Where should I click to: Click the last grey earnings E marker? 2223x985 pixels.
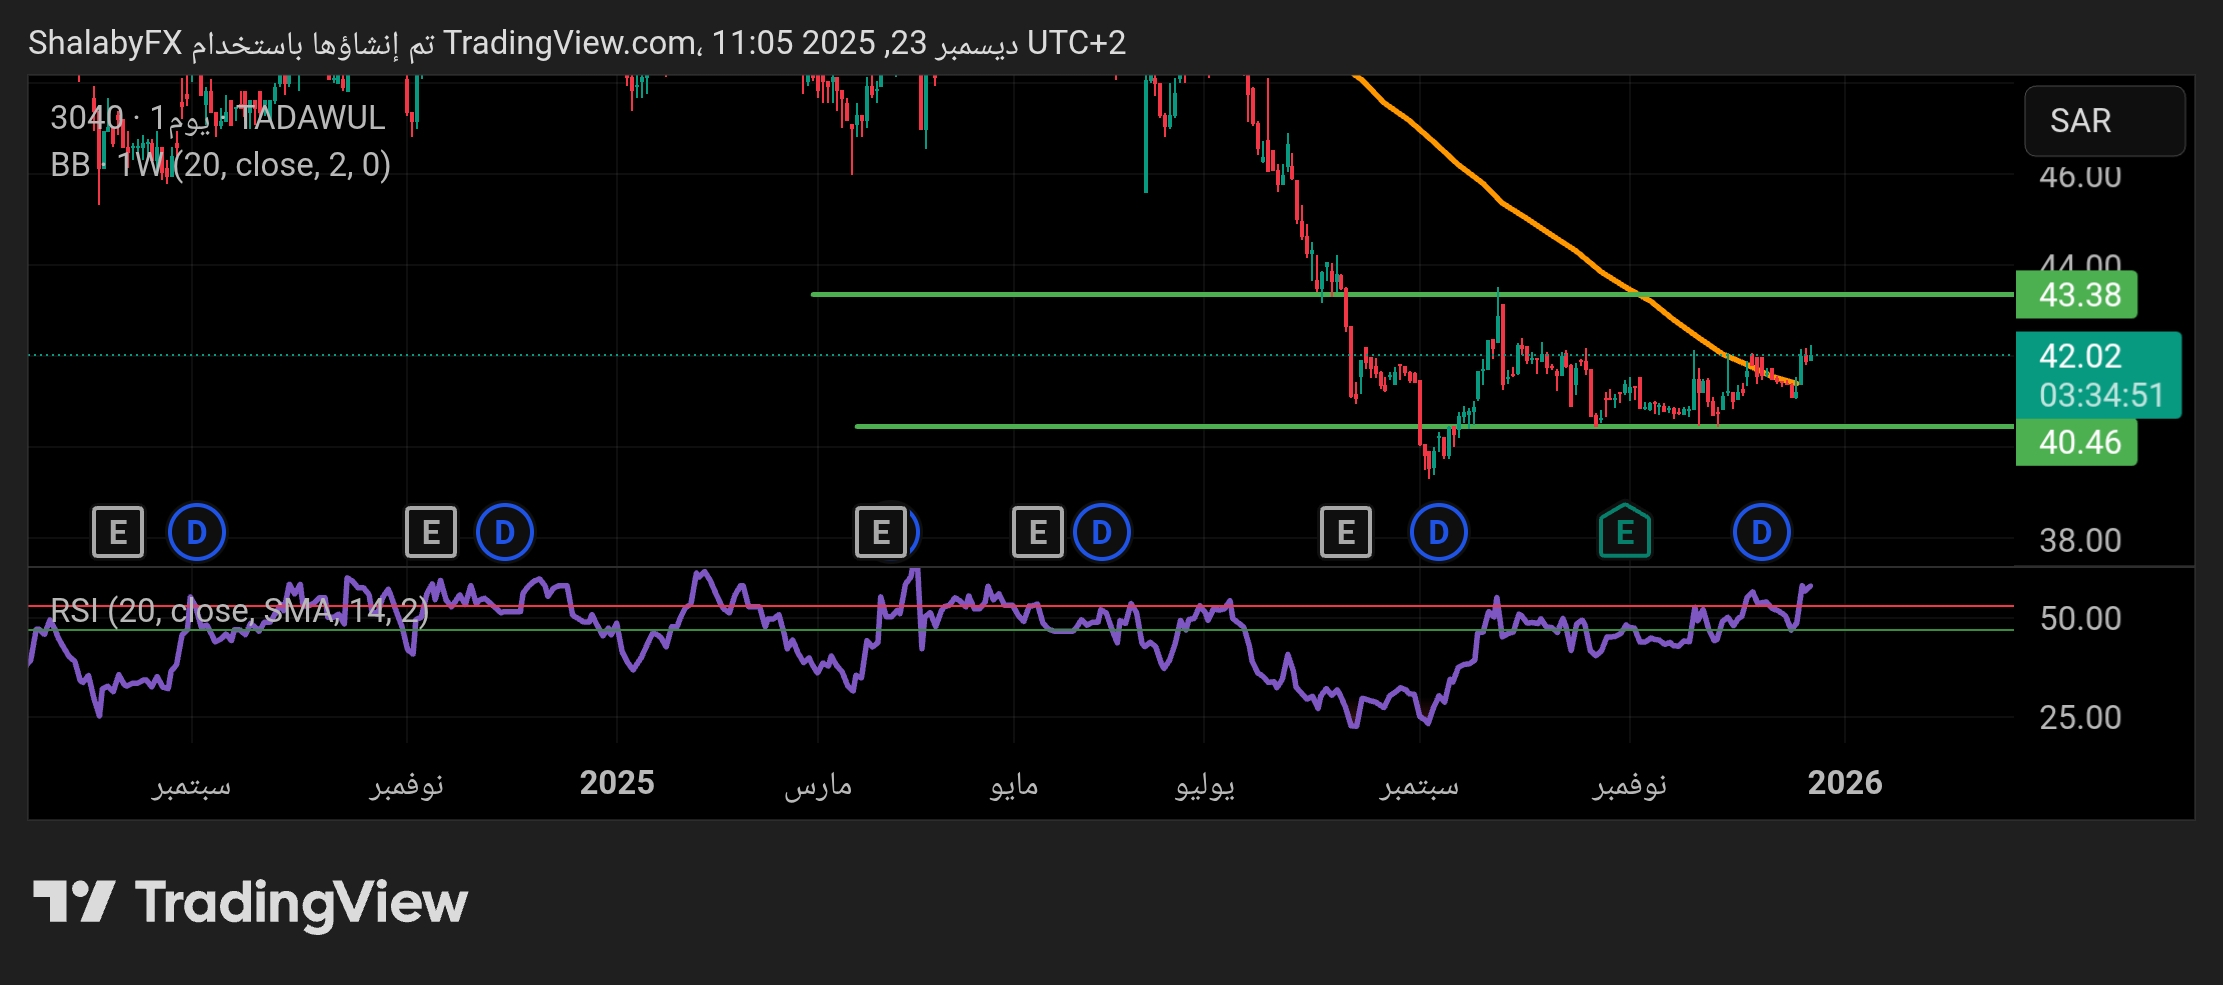click(1346, 532)
